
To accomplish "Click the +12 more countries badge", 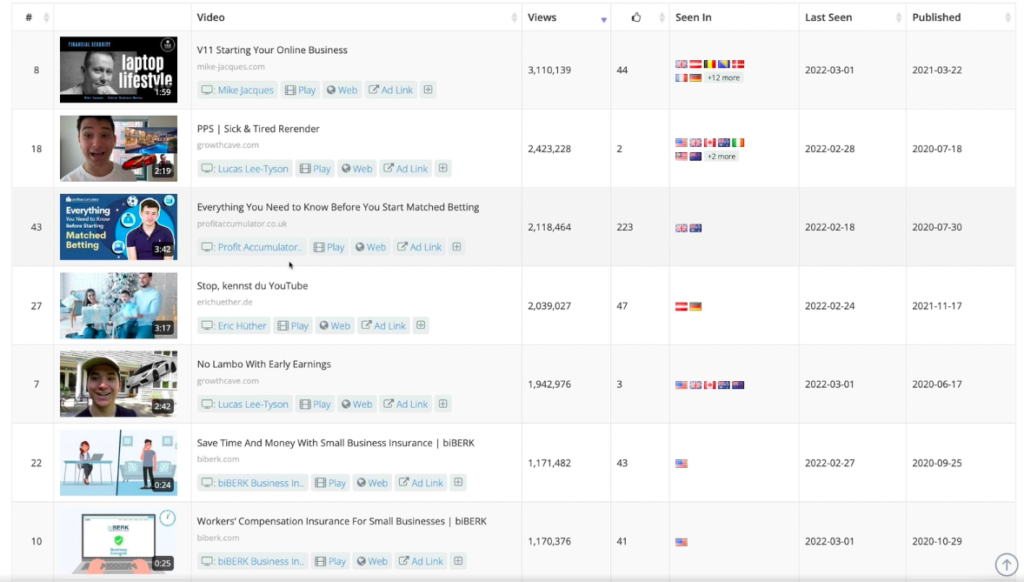I will 724,78.
